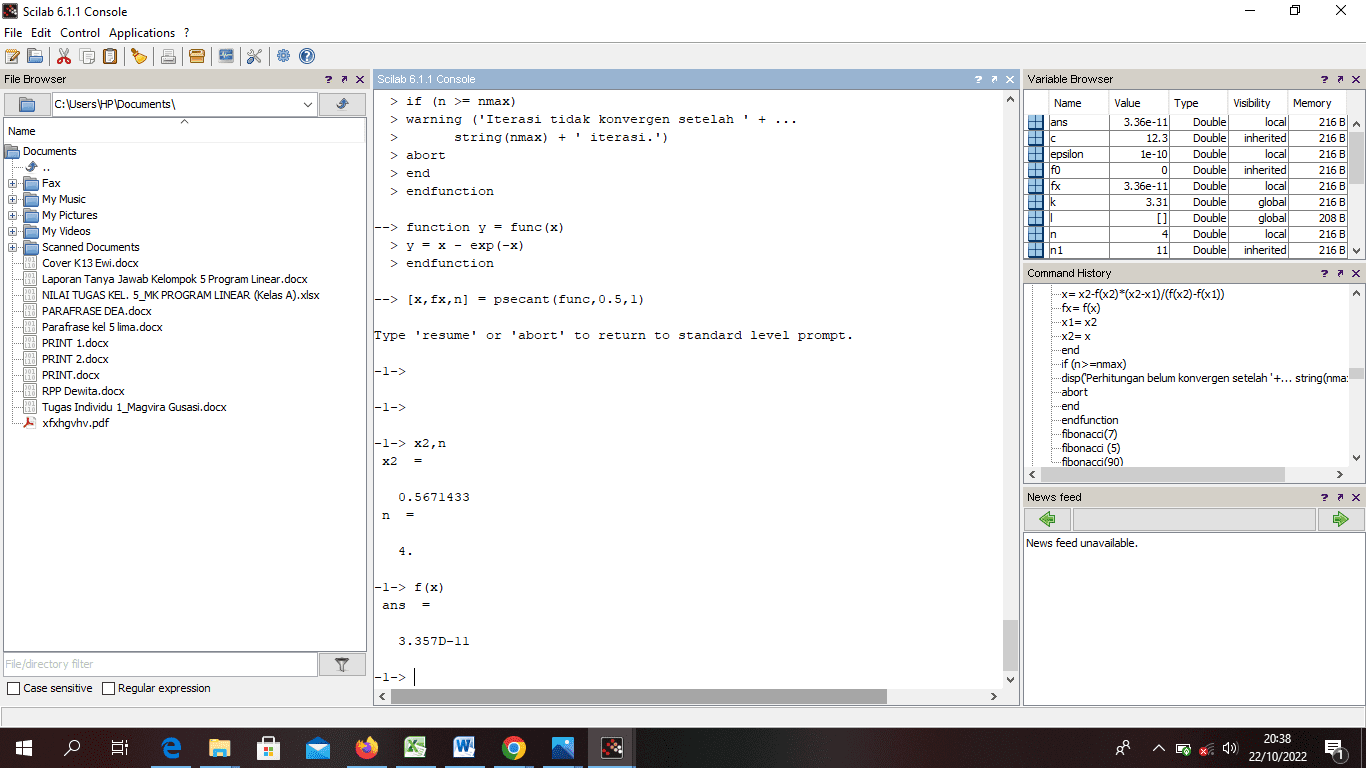Undock the File Browser panel
The image size is (1366, 768).
pos(344,79)
